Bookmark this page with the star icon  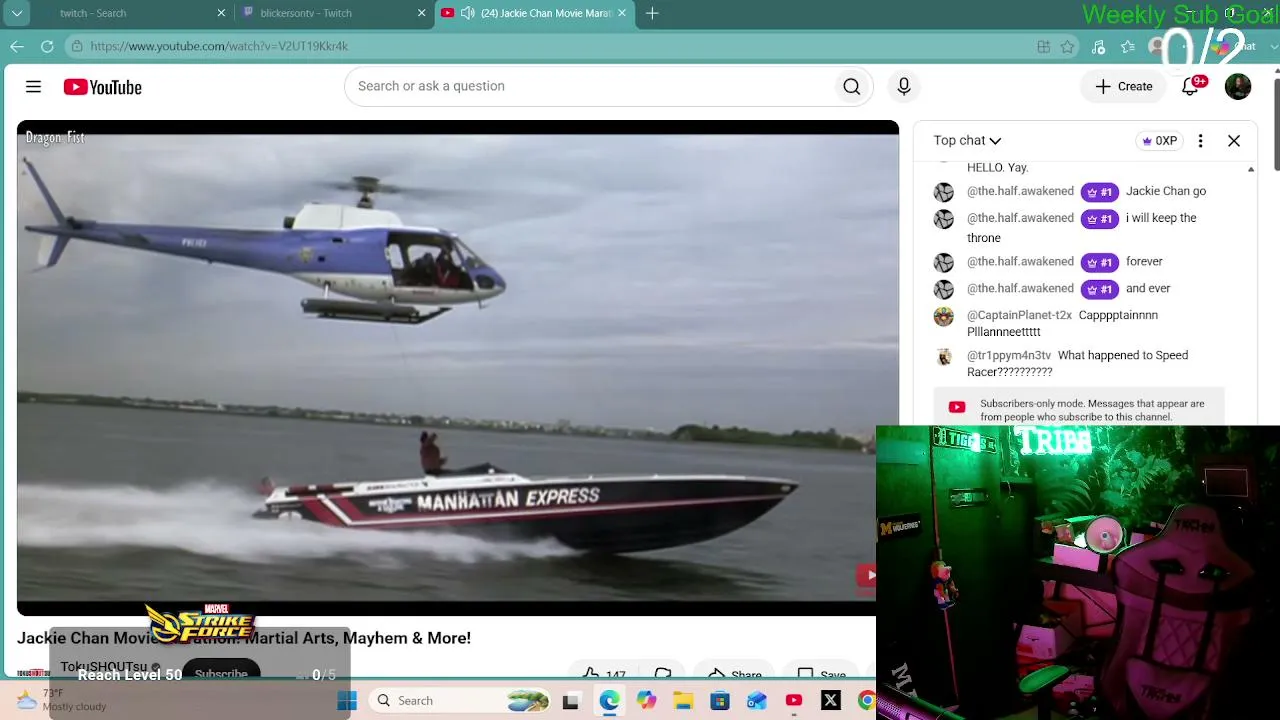(1068, 46)
